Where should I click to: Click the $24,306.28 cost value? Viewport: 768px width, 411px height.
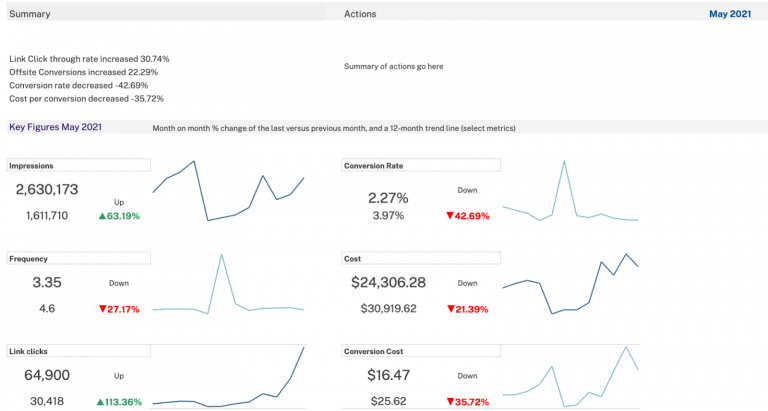click(389, 283)
